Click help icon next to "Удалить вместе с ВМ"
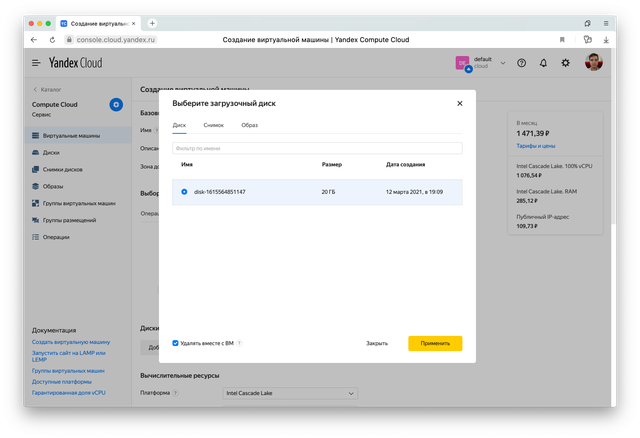This screenshot has width=640, height=438. 240,343
